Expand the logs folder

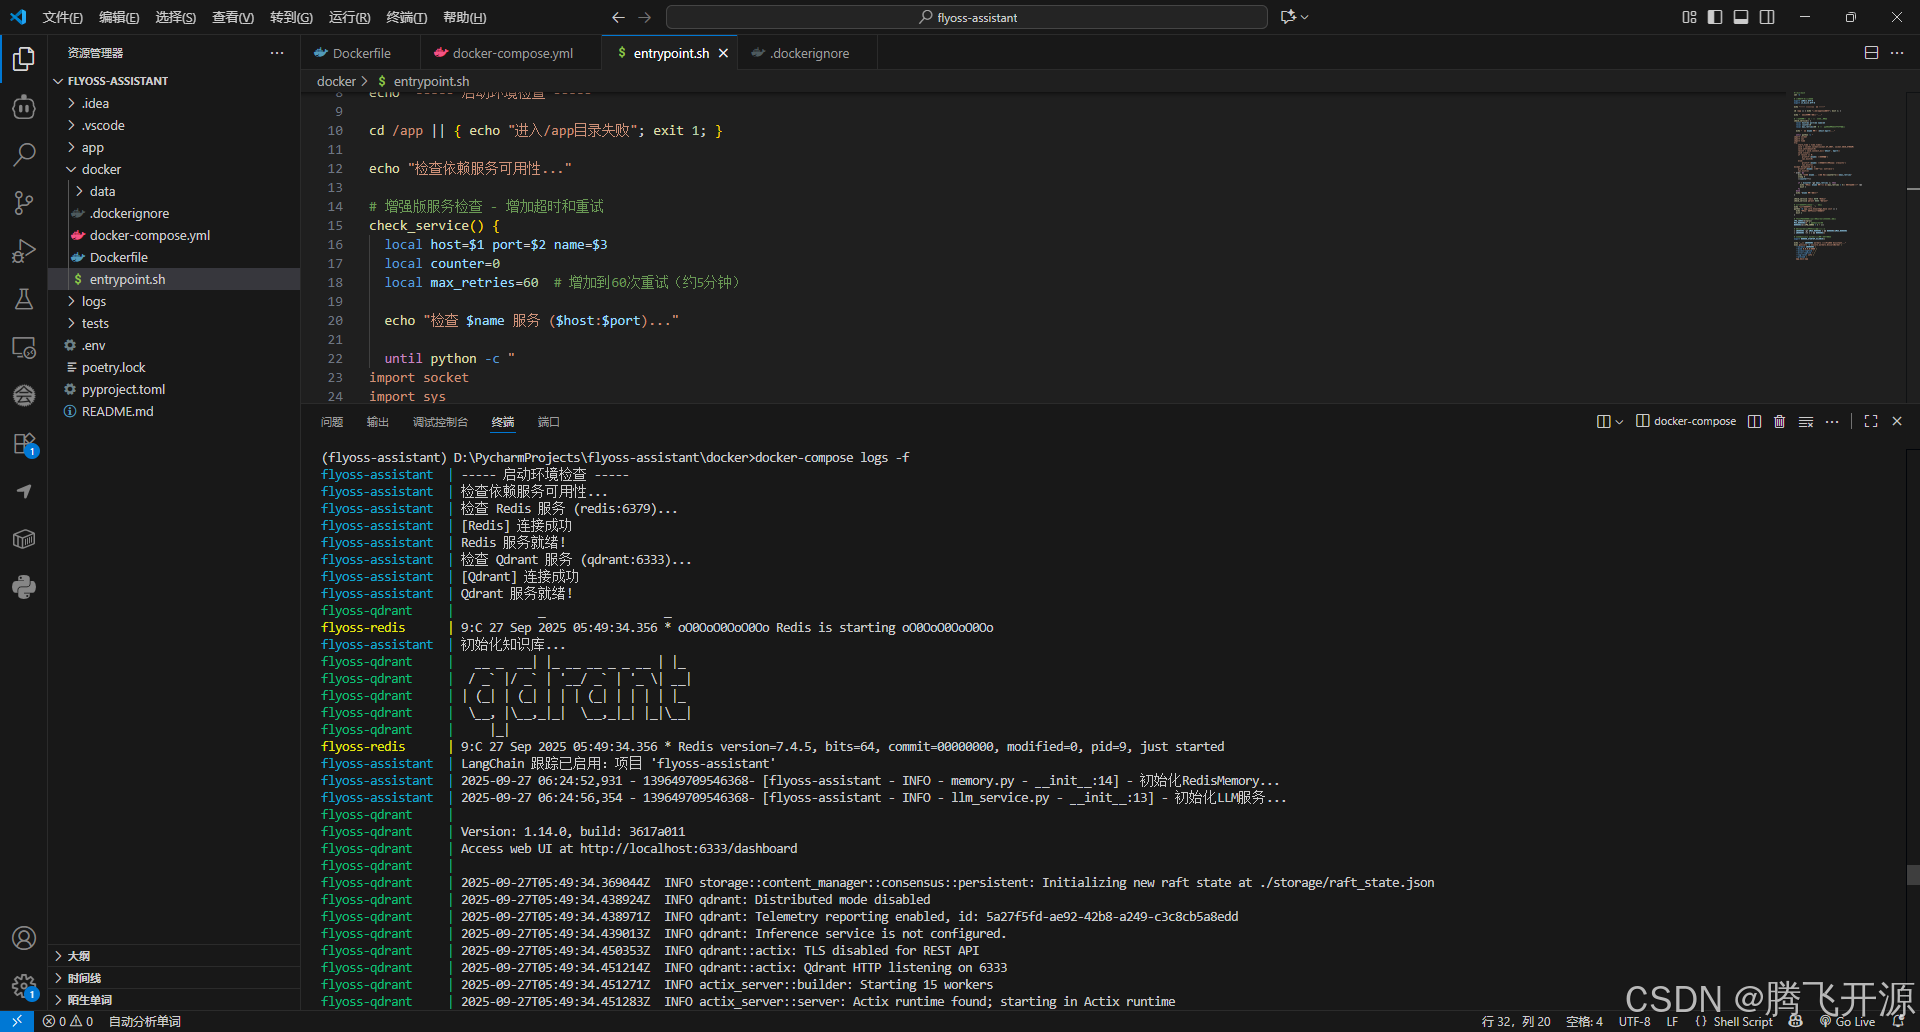(x=174, y=301)
